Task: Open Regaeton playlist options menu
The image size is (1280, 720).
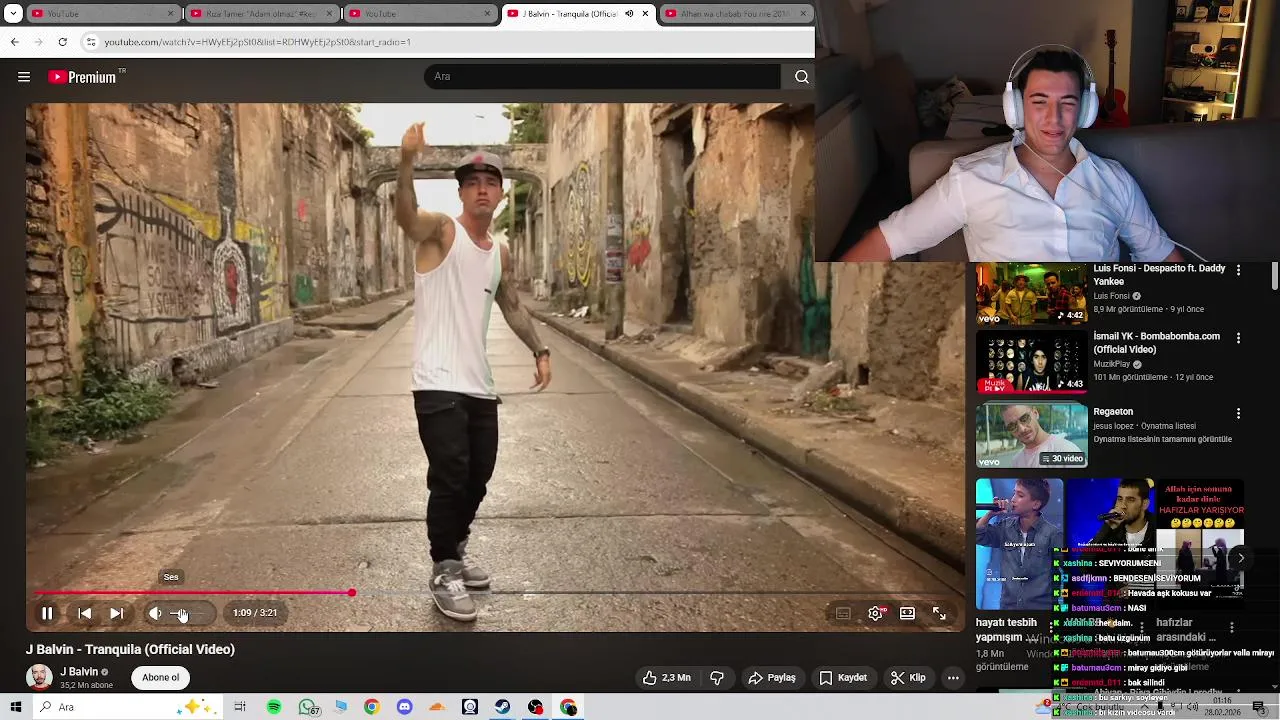Action: (x=1238, y=413)
